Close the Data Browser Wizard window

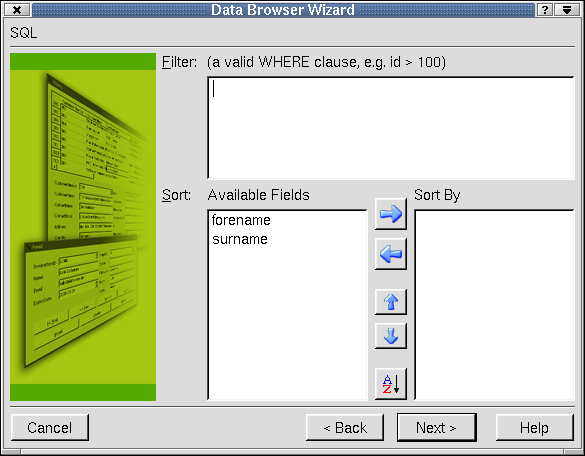pos(17,10)
